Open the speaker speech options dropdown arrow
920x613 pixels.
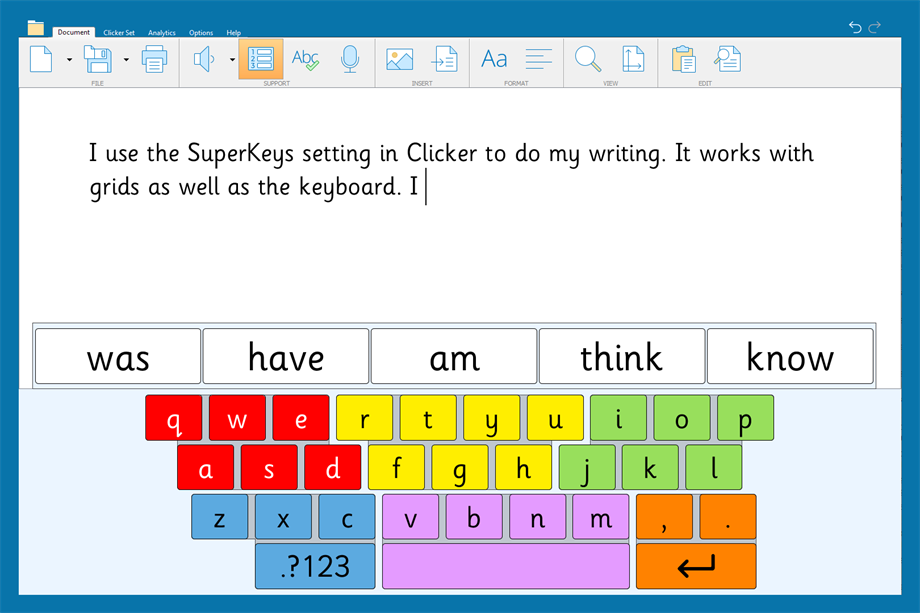(x=232, y=60)
